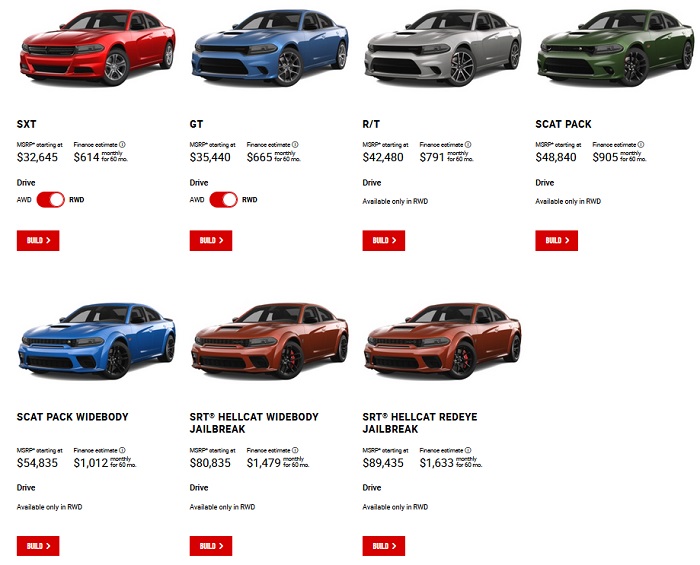Screen dimensions: 700x565
Task: Show R/T finance estimate info tooltip
Action: click(x=468, y=145)
